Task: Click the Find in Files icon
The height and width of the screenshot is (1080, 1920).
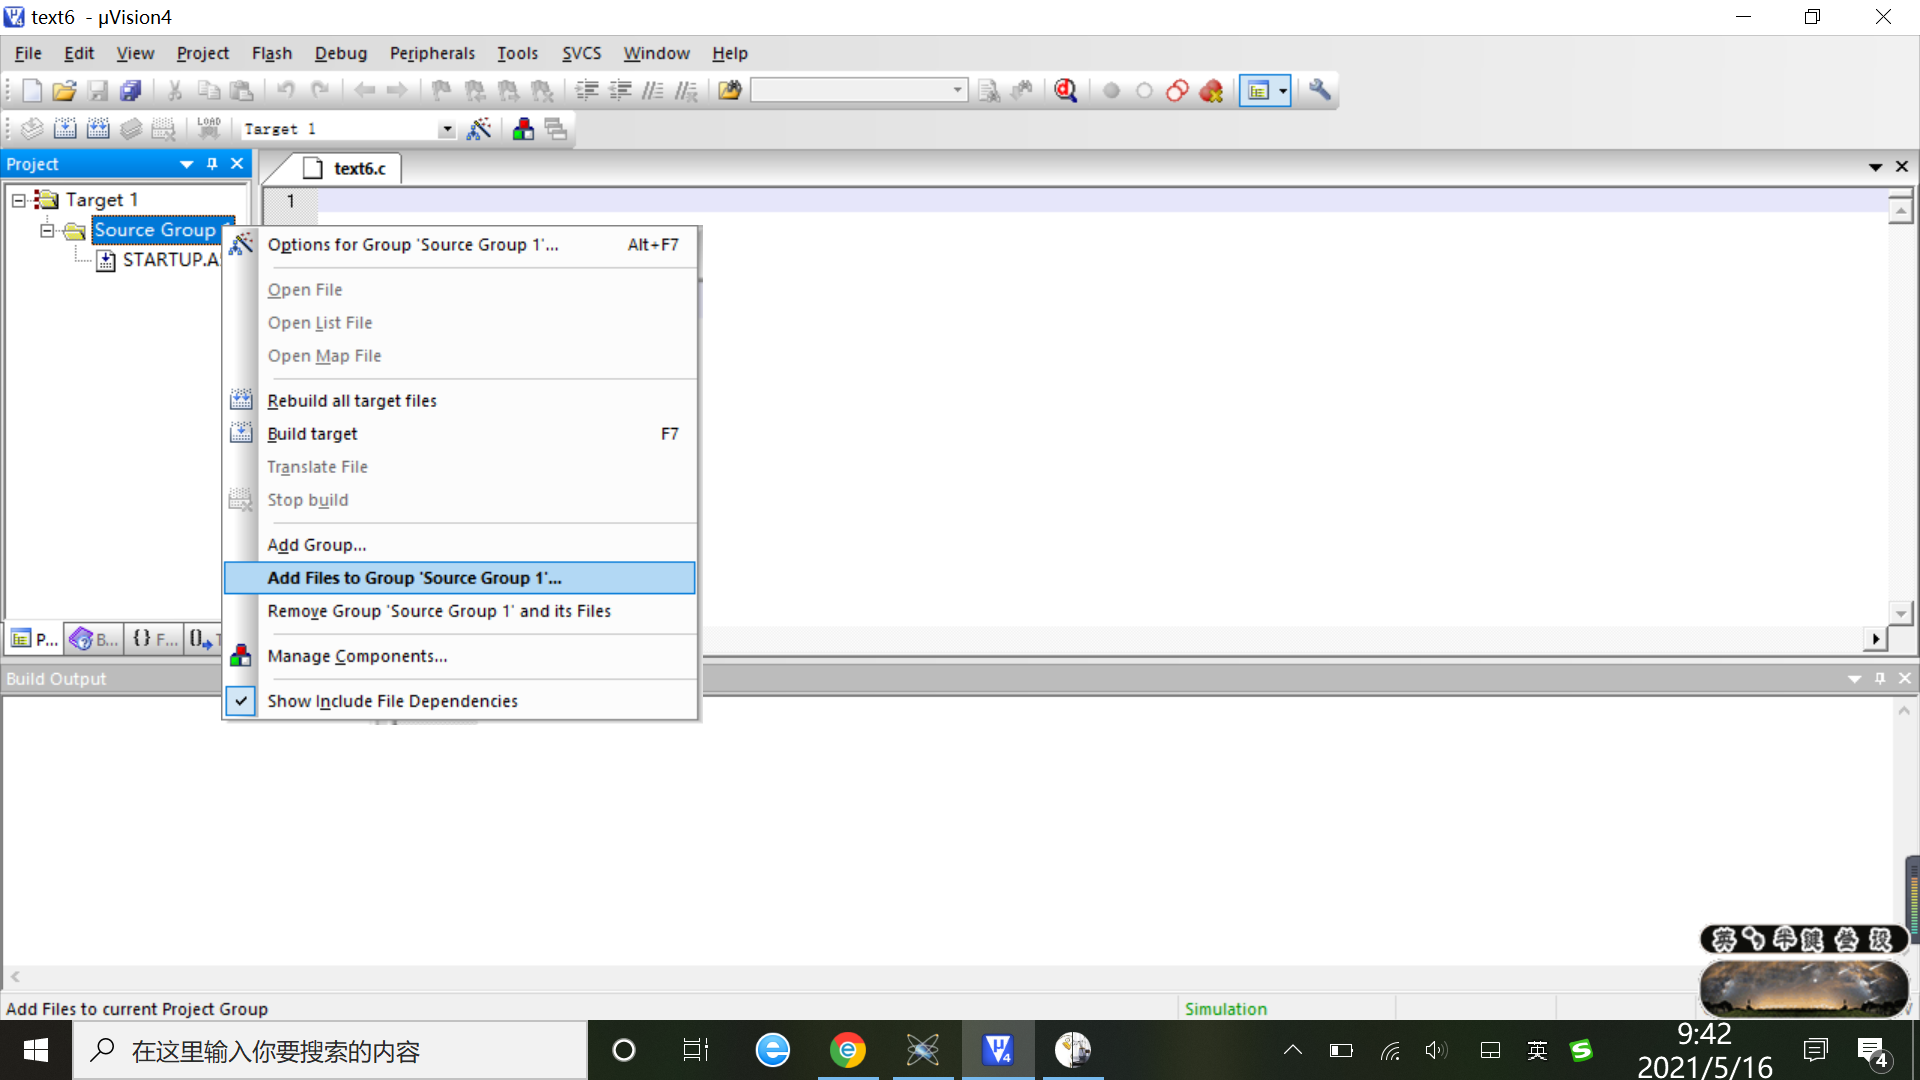Action: pos(730,91)
